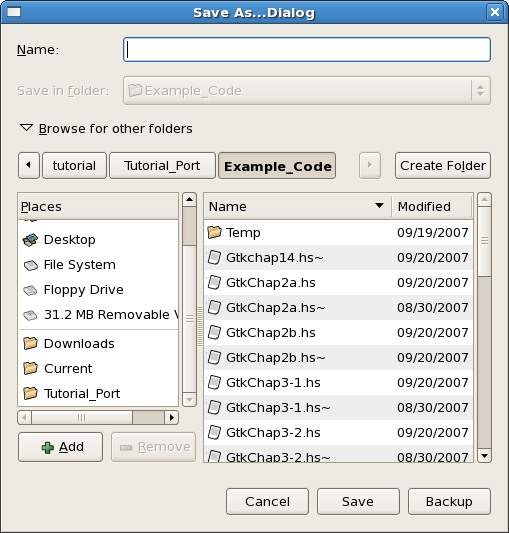The height and width of the screenshot is (533, 509).
Task: Select the Floppy Drive icon
Action: [30, 290]
